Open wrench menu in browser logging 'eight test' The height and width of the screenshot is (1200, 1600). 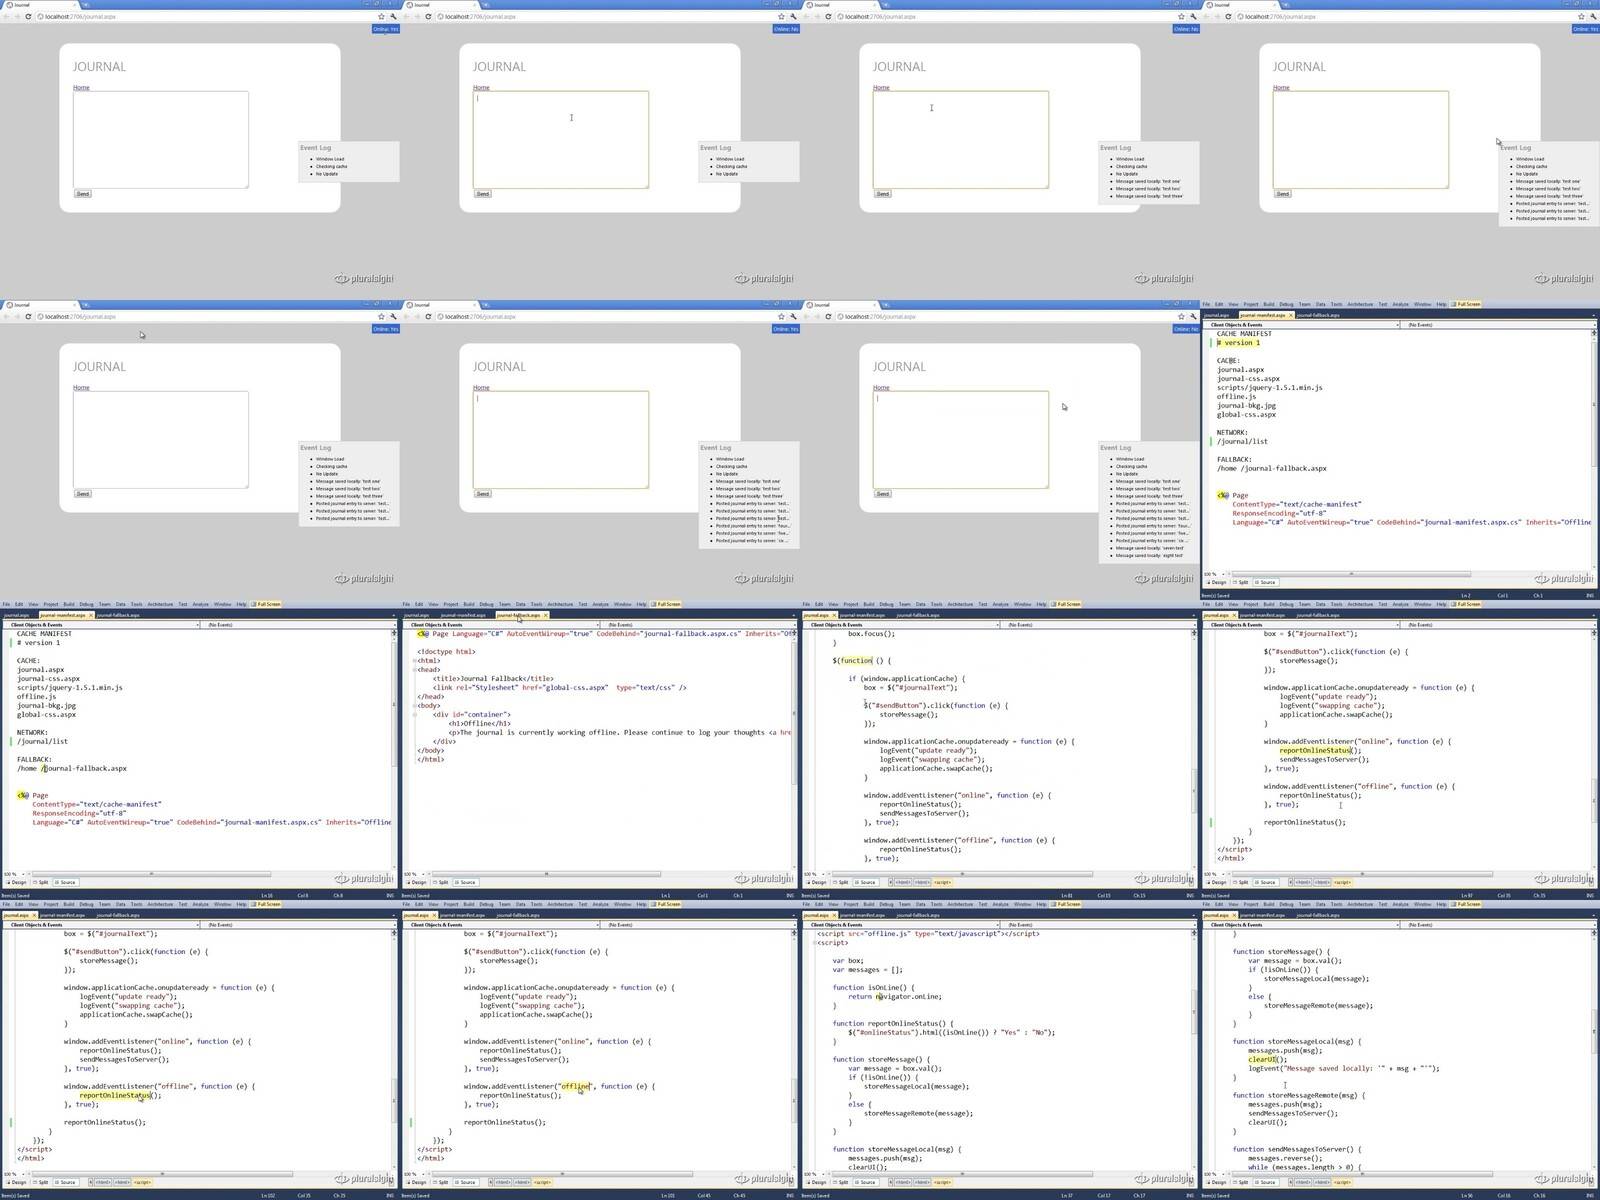(x=1193, y=316)
